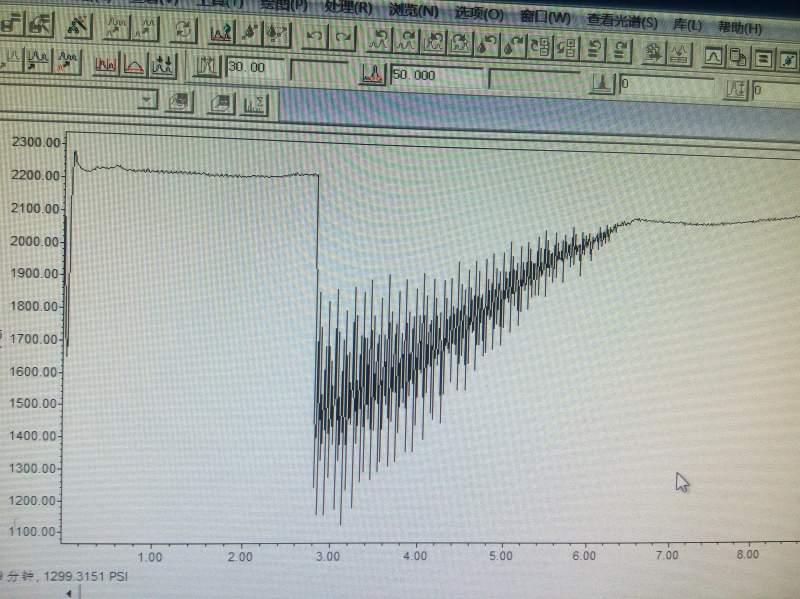Open the 处理(R) menu
The width and height of the screenshot is (800, 599).
tap(348, 8)
